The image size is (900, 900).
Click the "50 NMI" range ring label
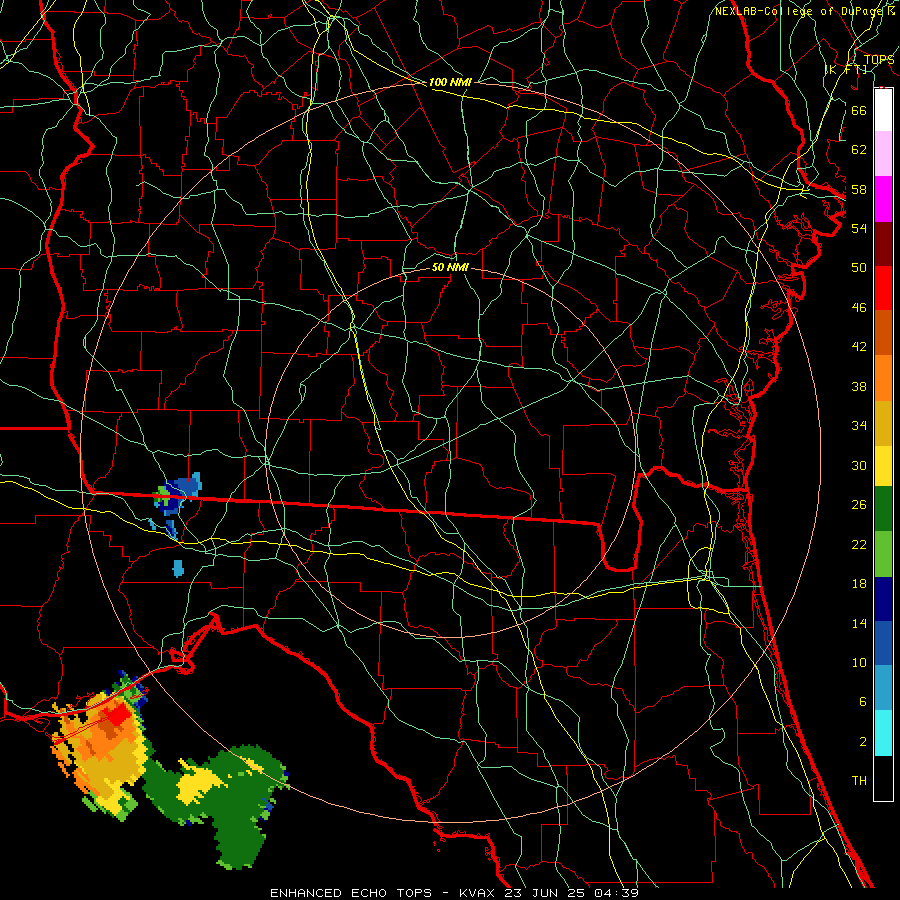[450, 267]
